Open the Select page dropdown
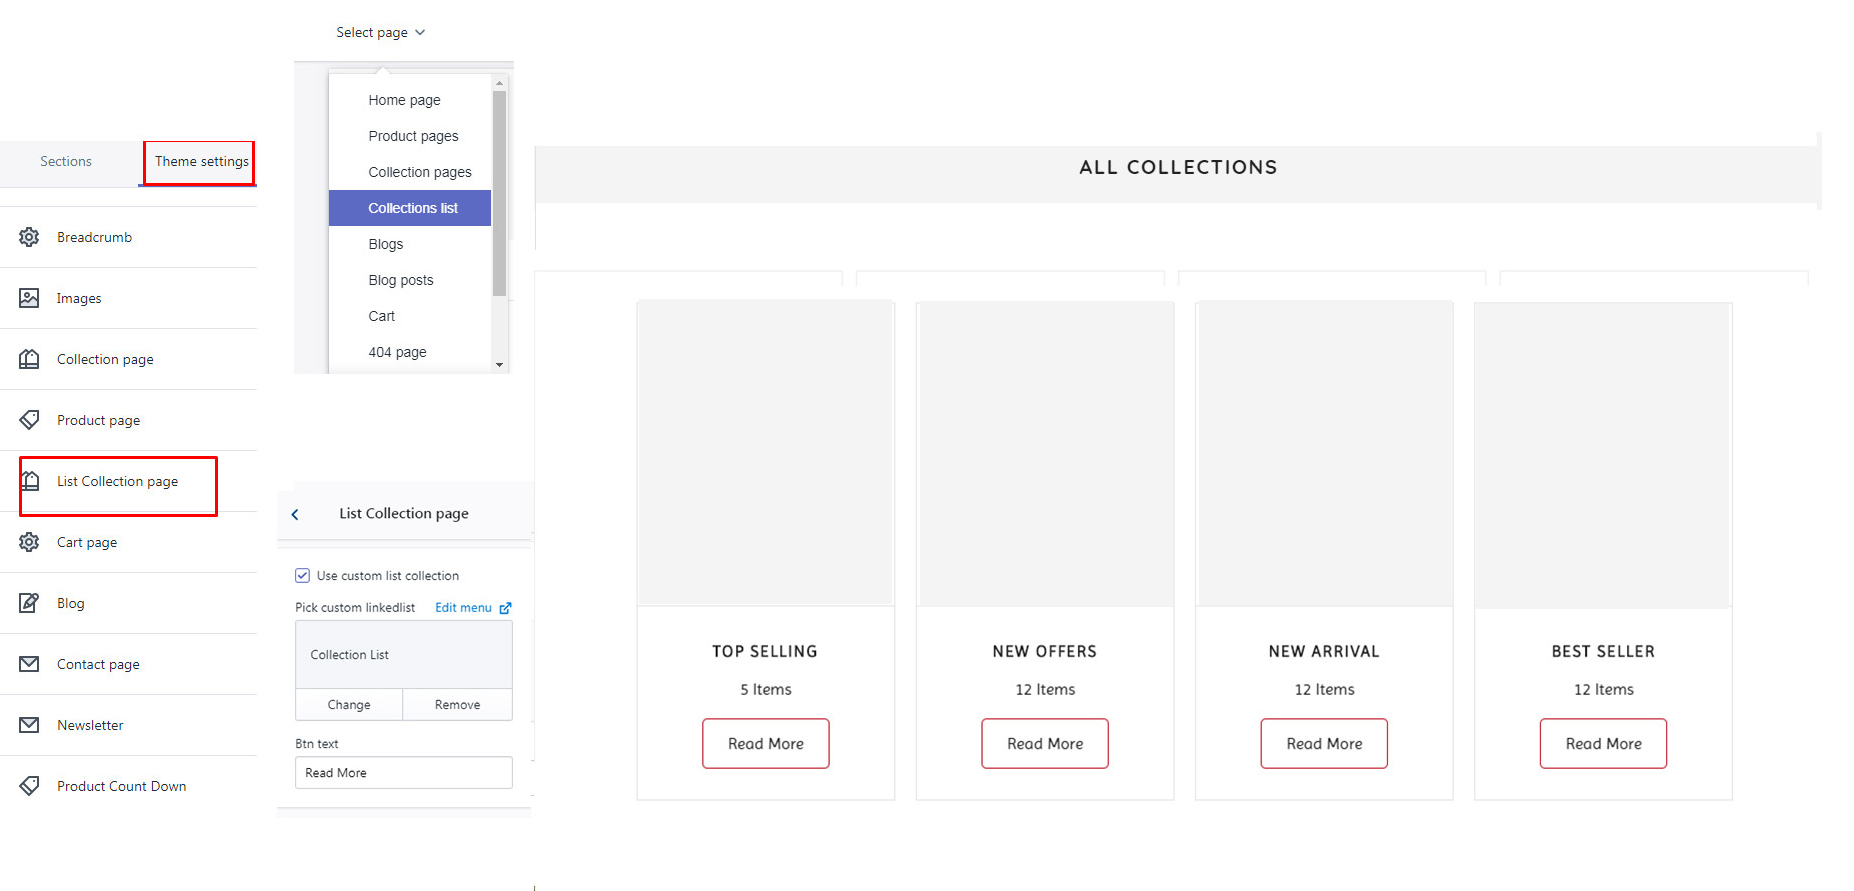1854x891 pixels. [x=381, y=33]
